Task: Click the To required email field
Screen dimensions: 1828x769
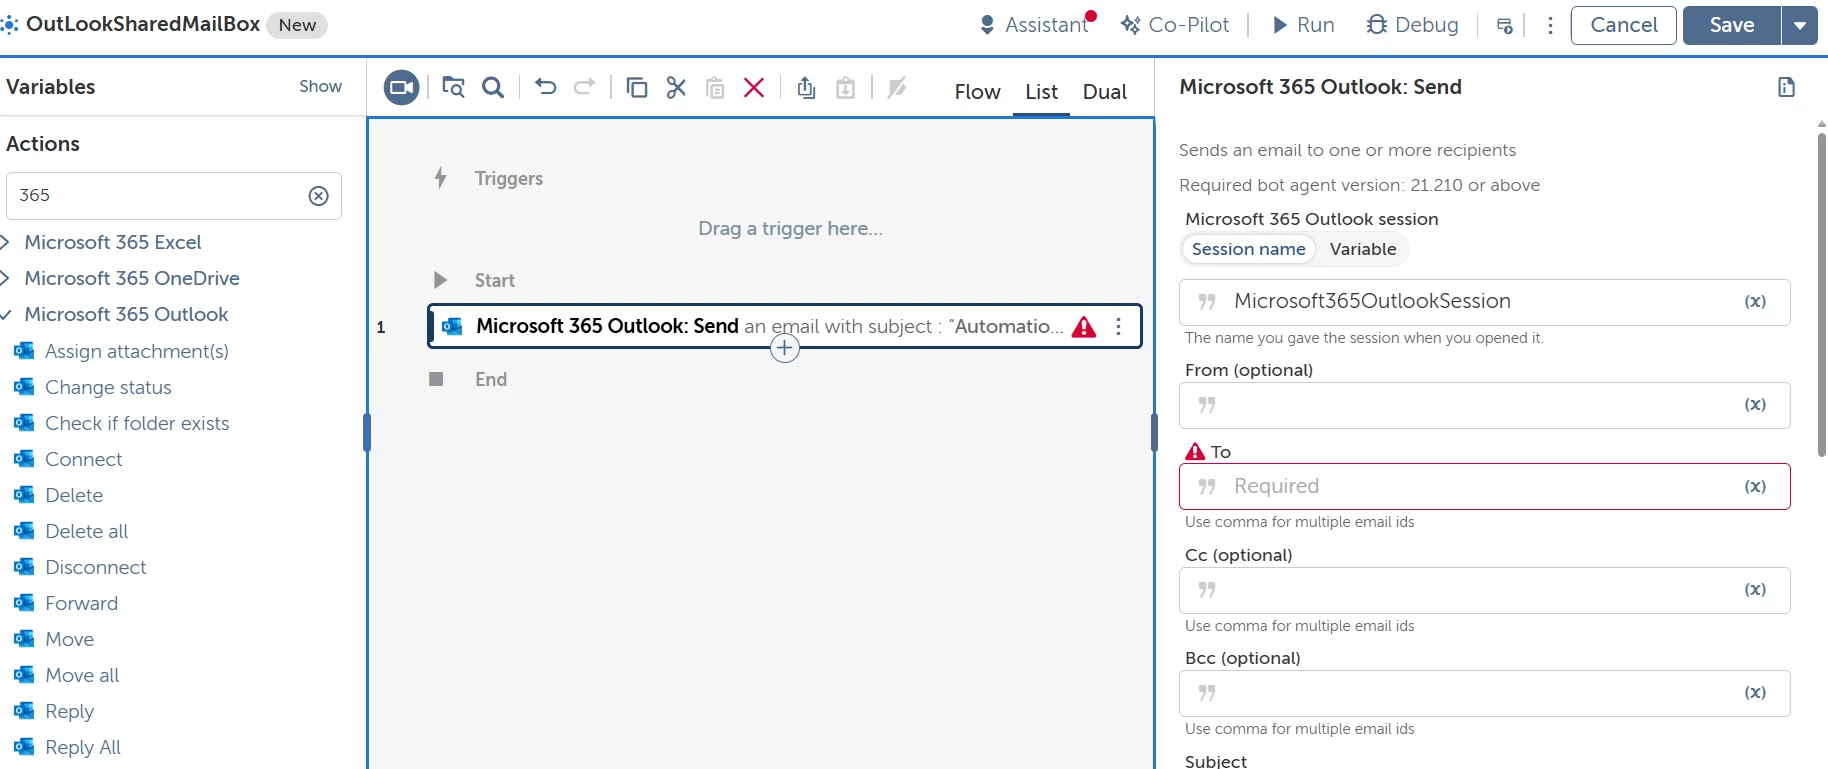Action: (x=1484, y=487)
